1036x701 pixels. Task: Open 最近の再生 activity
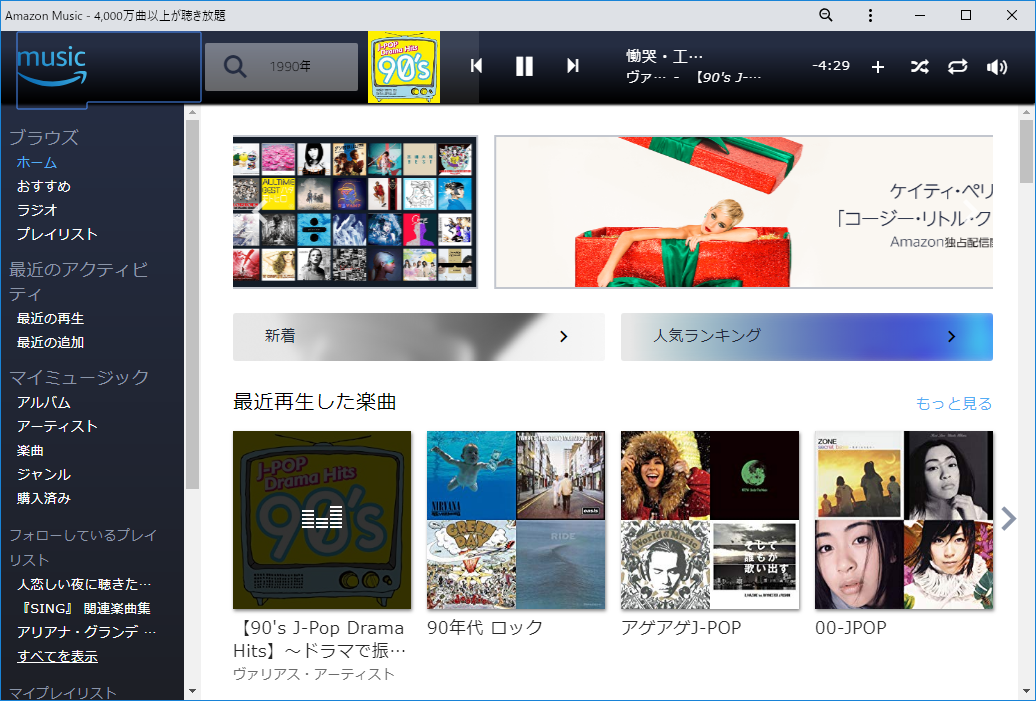(50, 318)
